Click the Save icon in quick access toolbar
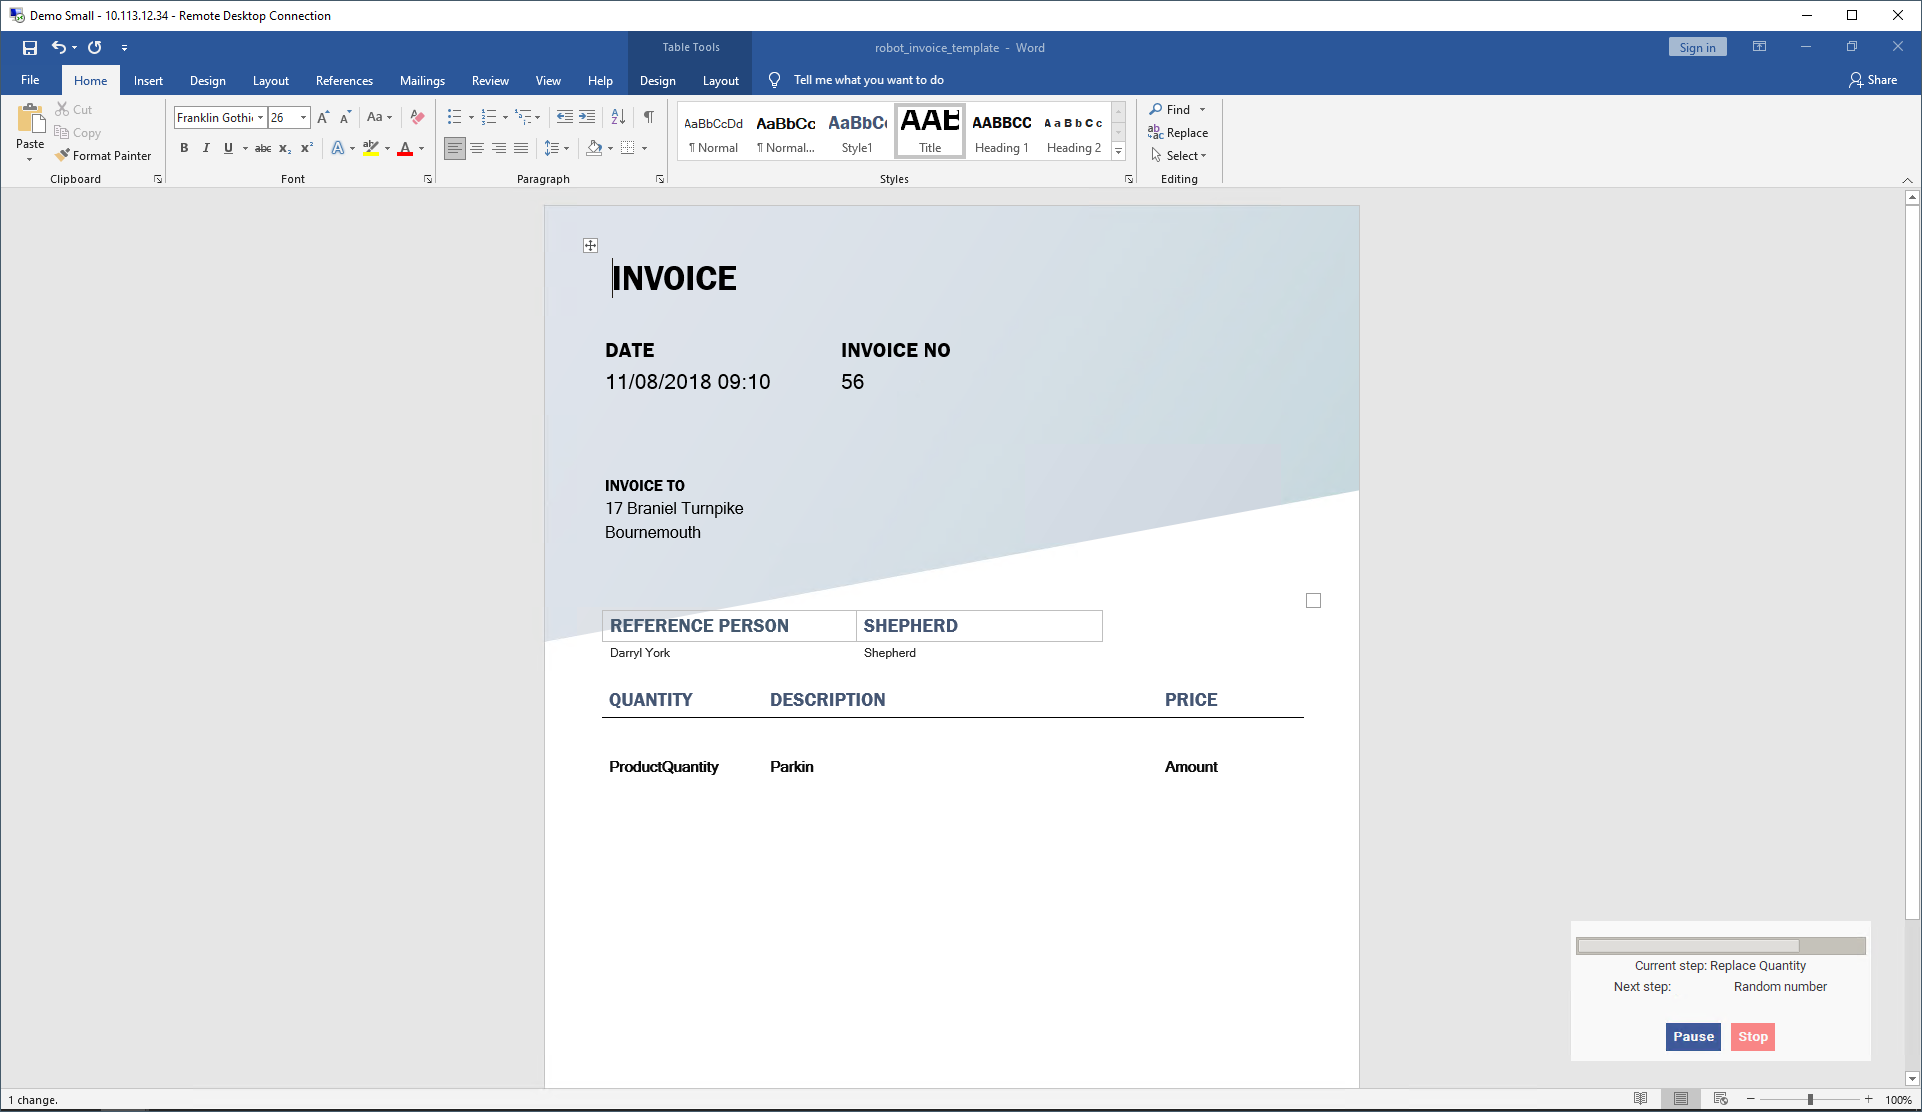 tap(30, 47)
